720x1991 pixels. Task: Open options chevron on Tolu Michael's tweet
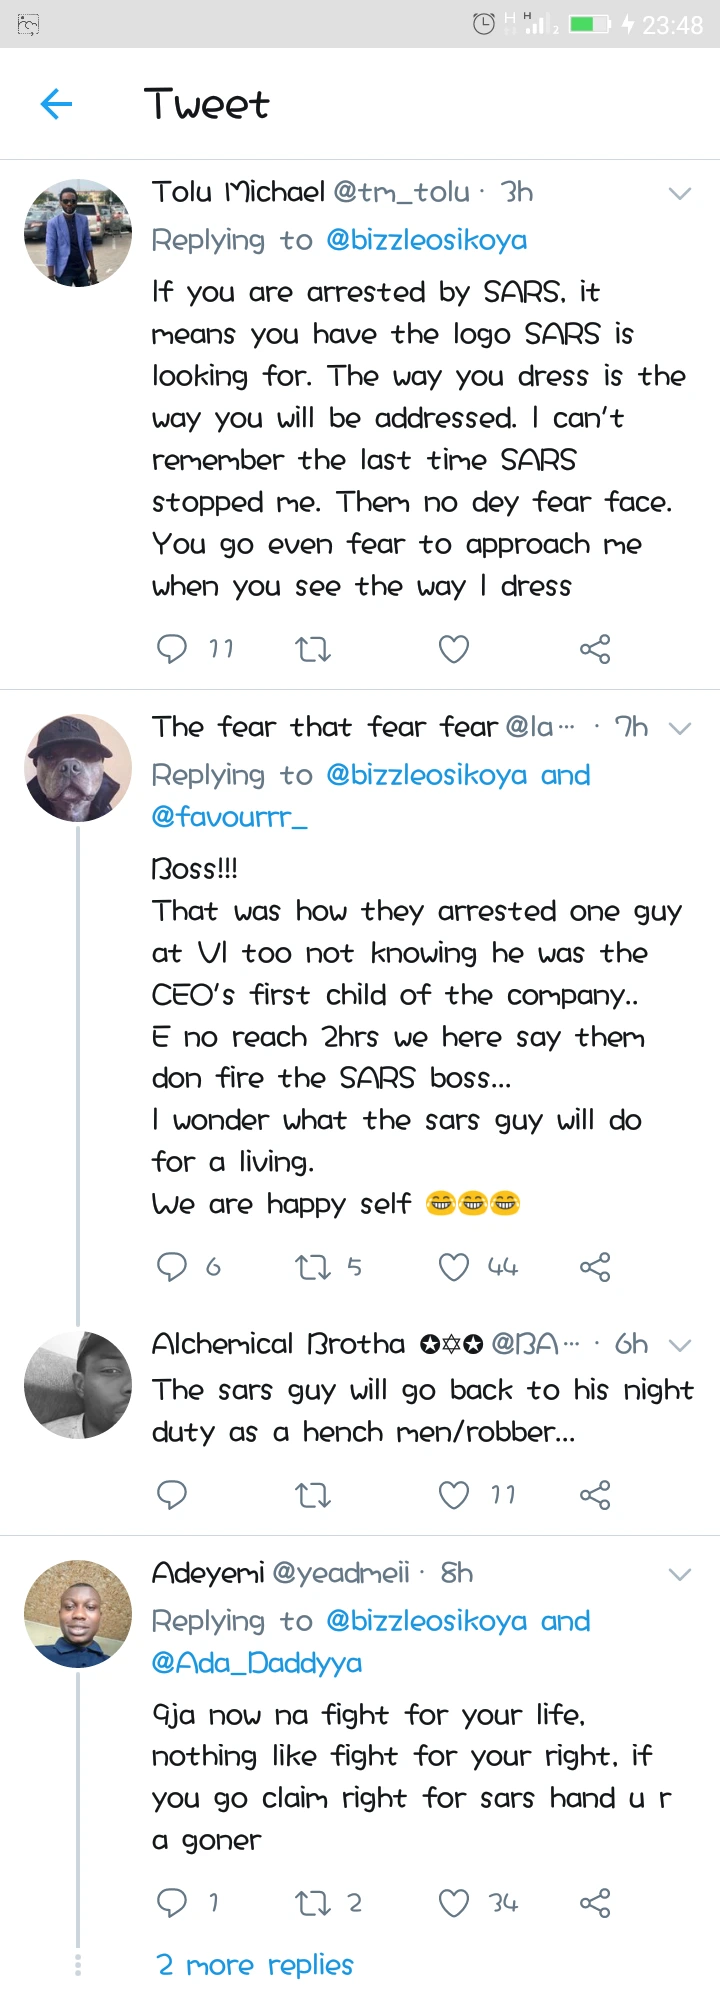680,193
